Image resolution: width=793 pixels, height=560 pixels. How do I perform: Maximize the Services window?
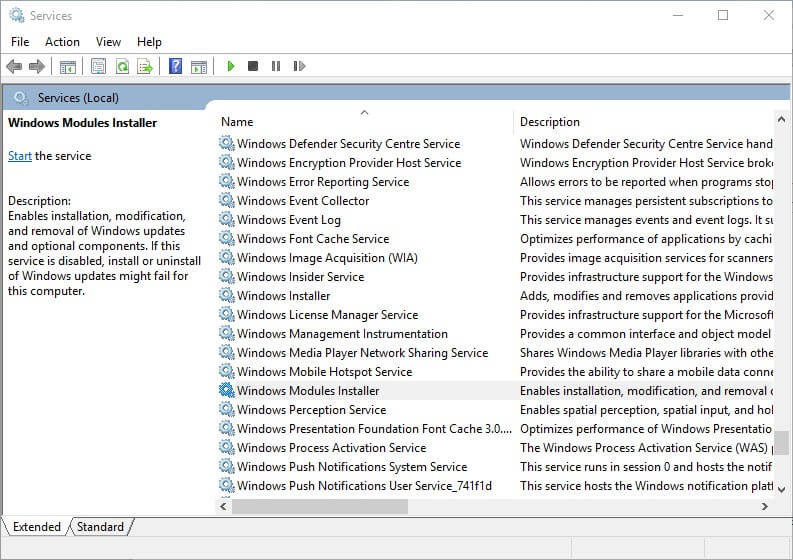tap(723, 15)
